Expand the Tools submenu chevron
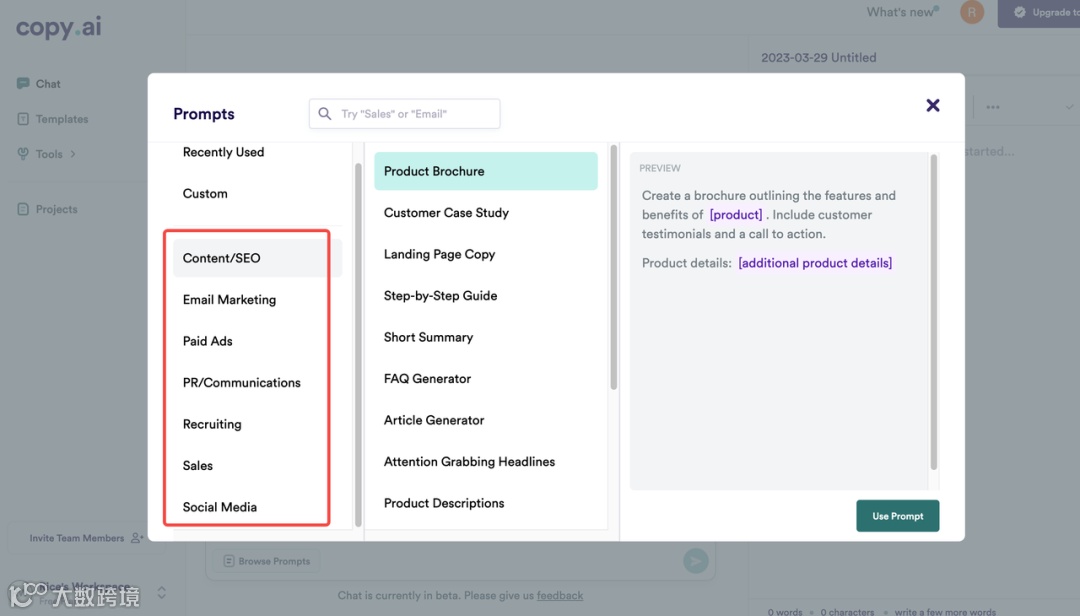The height and width of the screenshot is (616, 1080). click(73, 154)
